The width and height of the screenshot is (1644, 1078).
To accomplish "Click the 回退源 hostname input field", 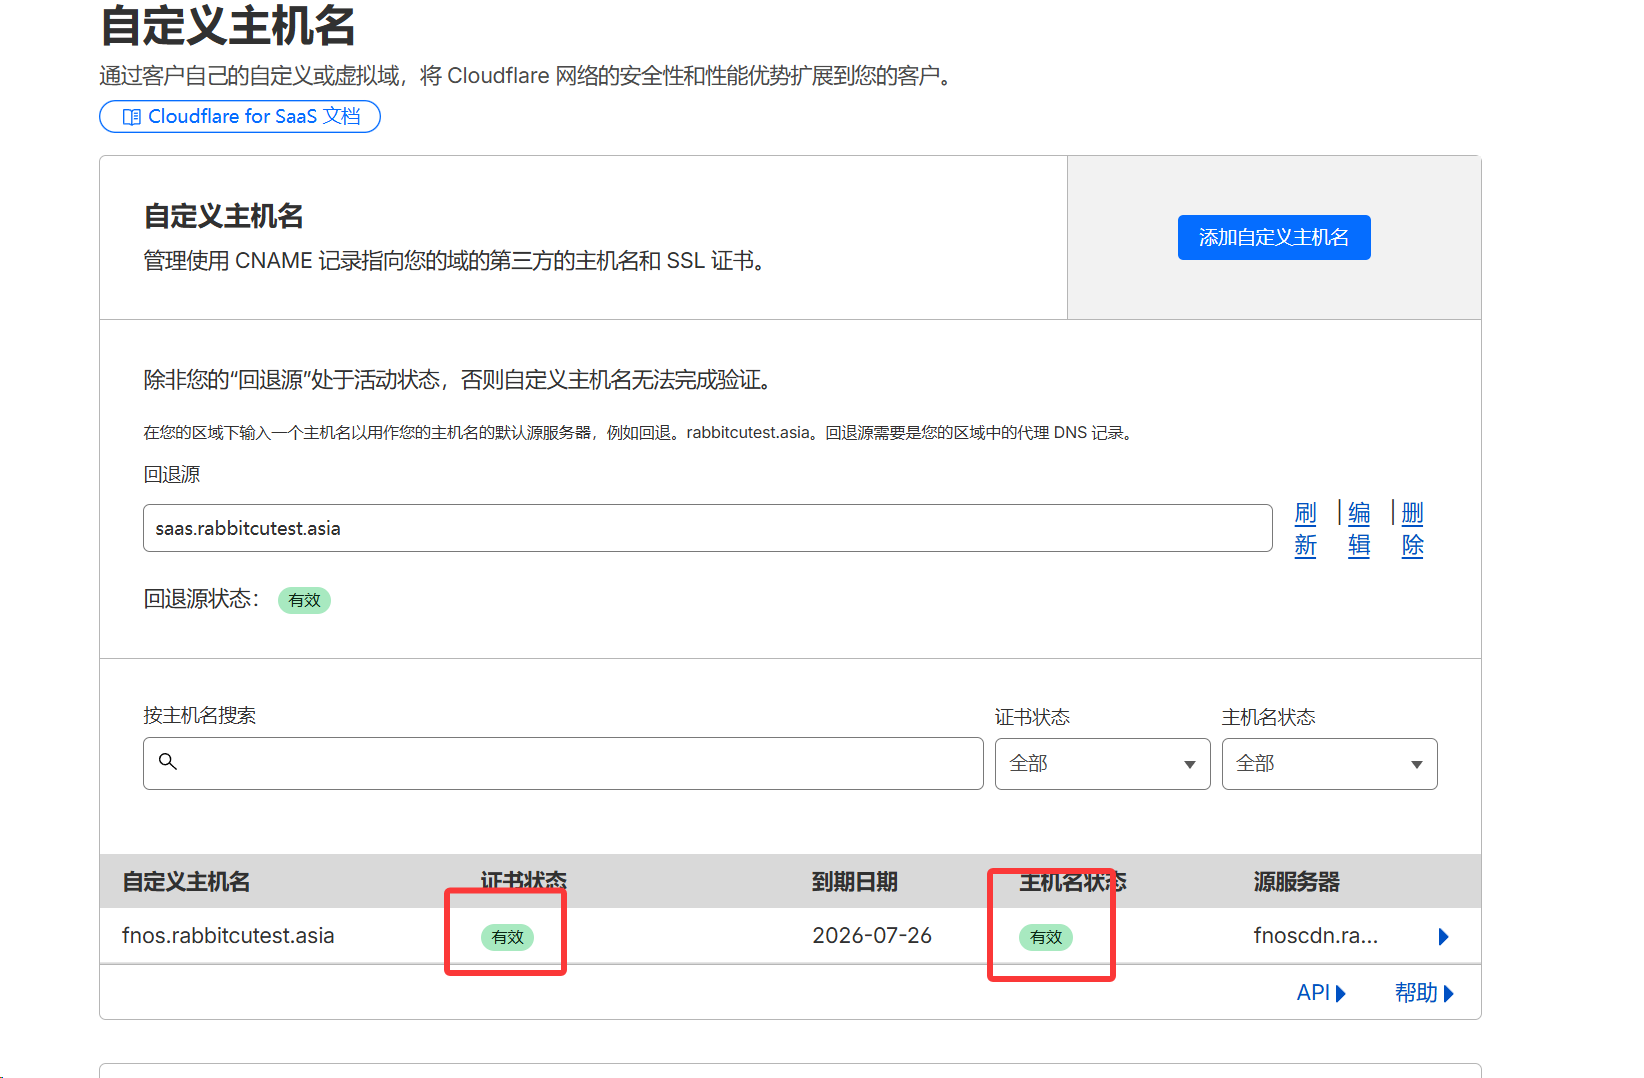I will tap(707, 528).
